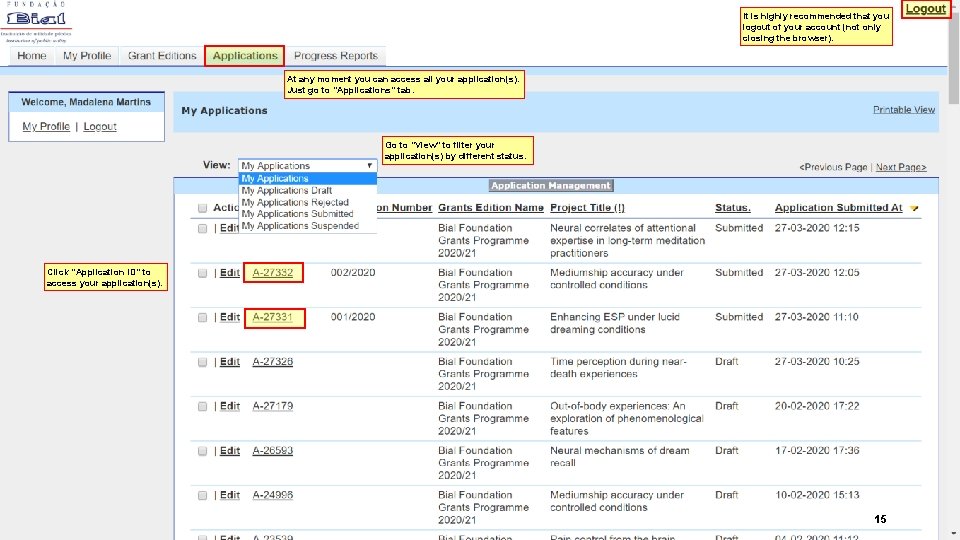Sort by Application Submitted At header
The image size is (960, 540).
838,208
